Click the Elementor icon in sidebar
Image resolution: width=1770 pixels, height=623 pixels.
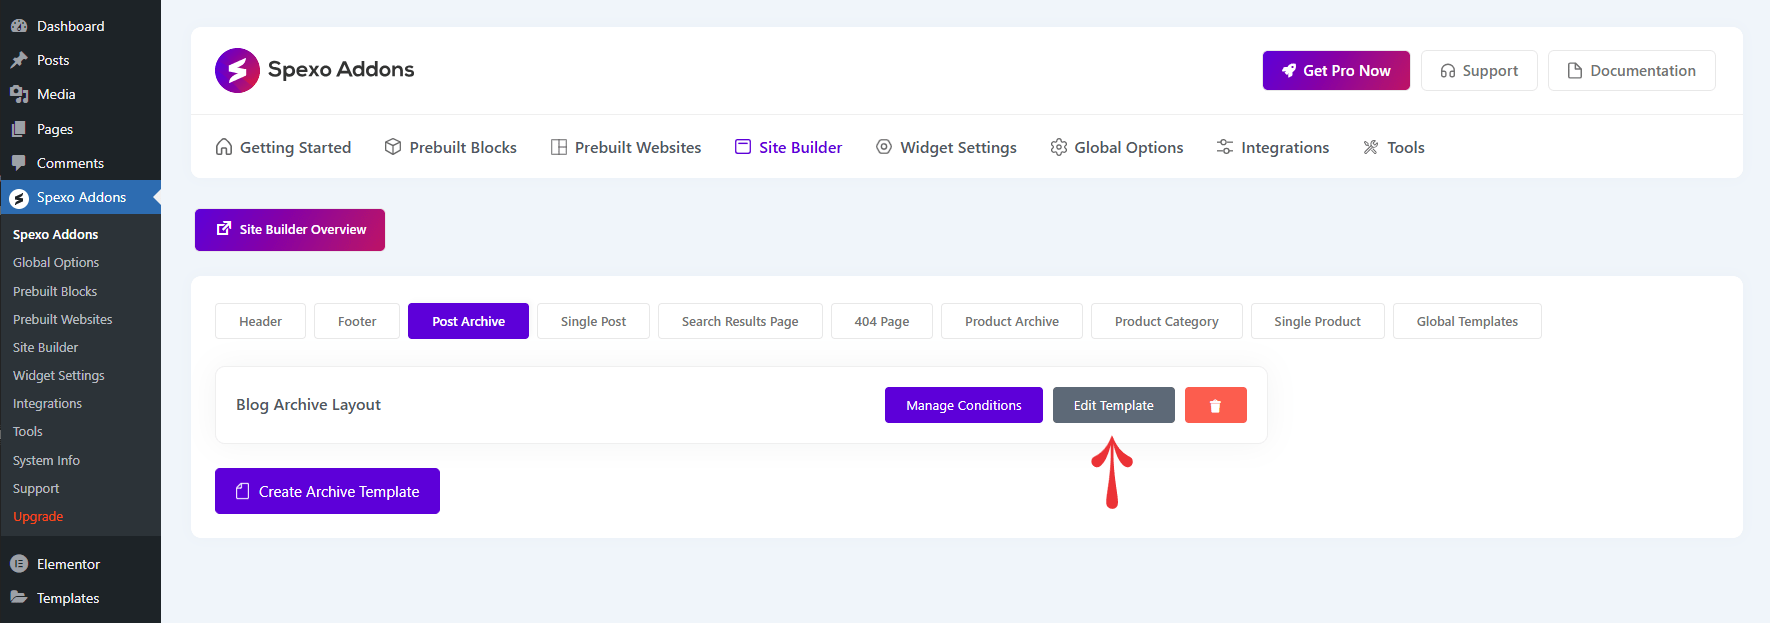pos(19,564)
